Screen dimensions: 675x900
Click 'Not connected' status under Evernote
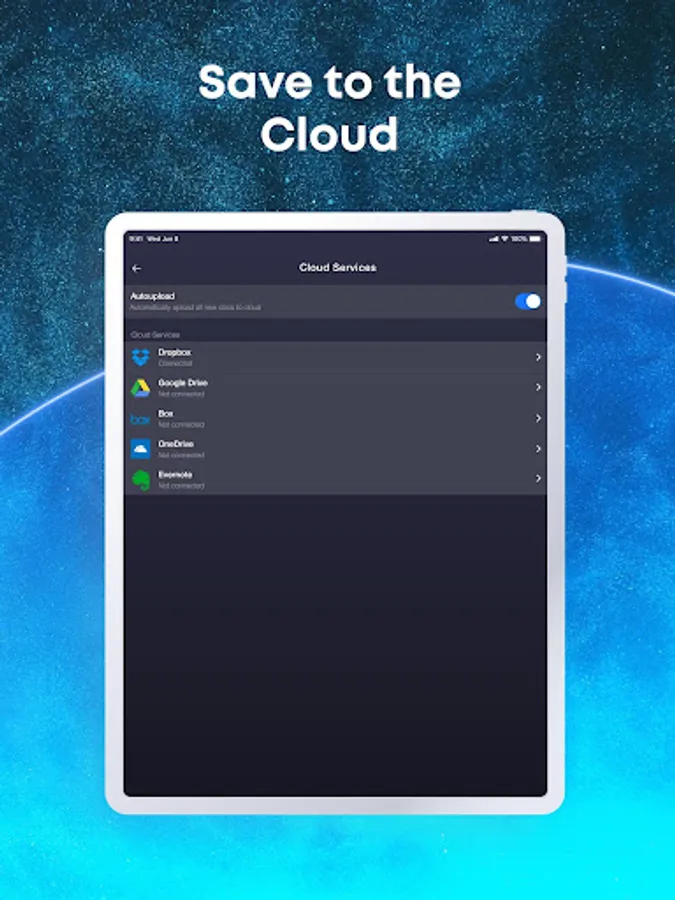(x=181, y=486)
